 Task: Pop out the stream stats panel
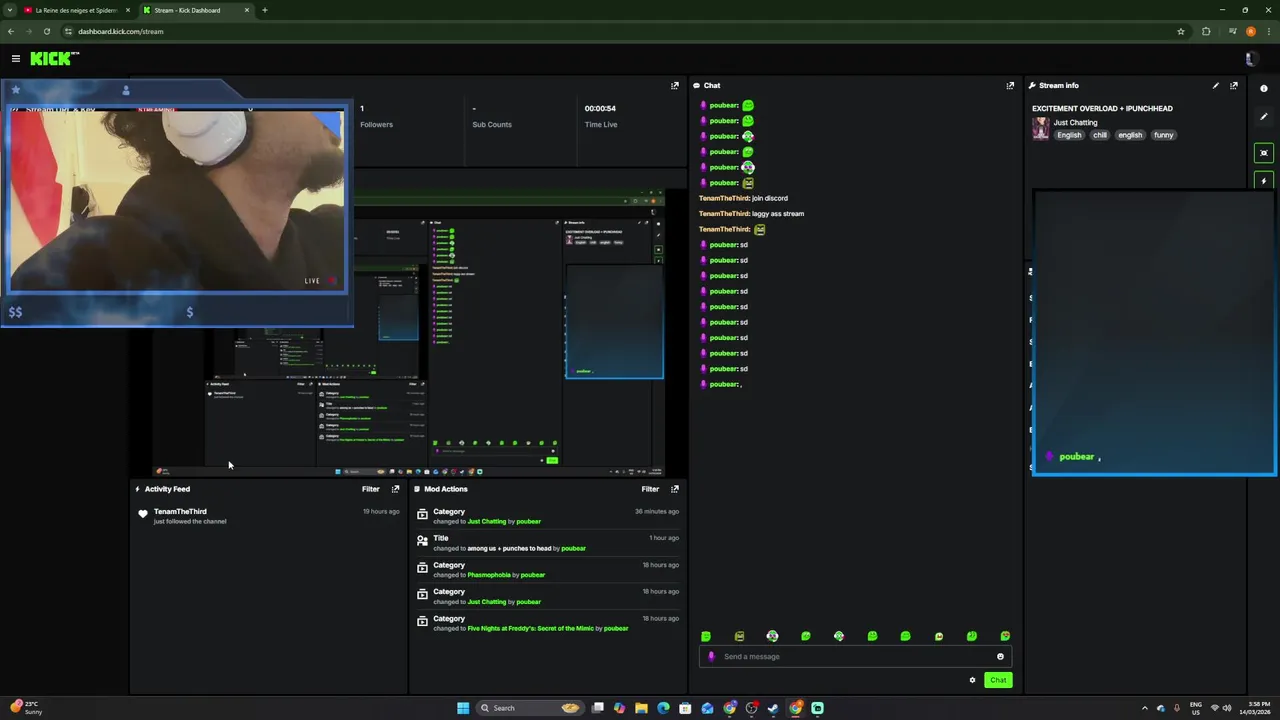[x=675, y=86]
